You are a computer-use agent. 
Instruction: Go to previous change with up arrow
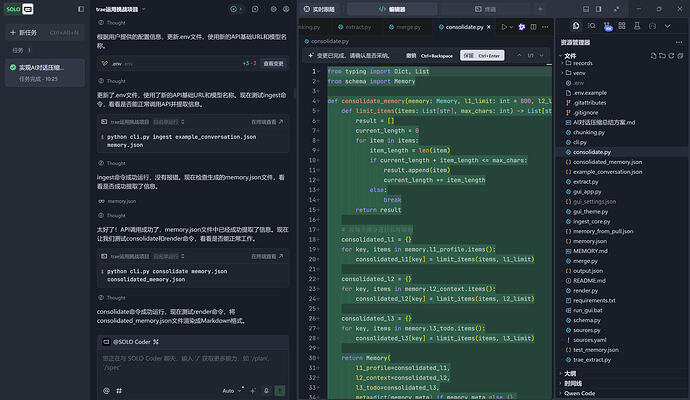[x=519, y=55]
